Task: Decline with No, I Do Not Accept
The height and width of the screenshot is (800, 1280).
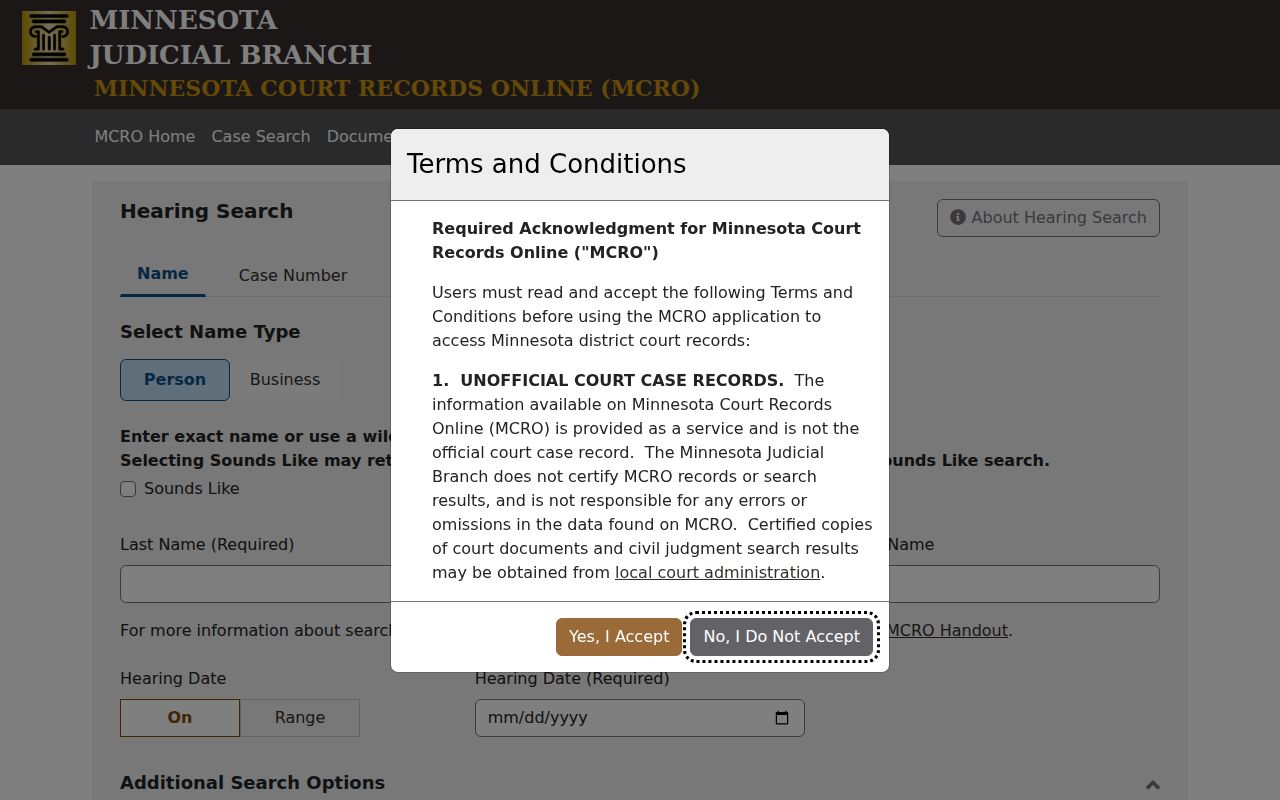Action: 782,637
